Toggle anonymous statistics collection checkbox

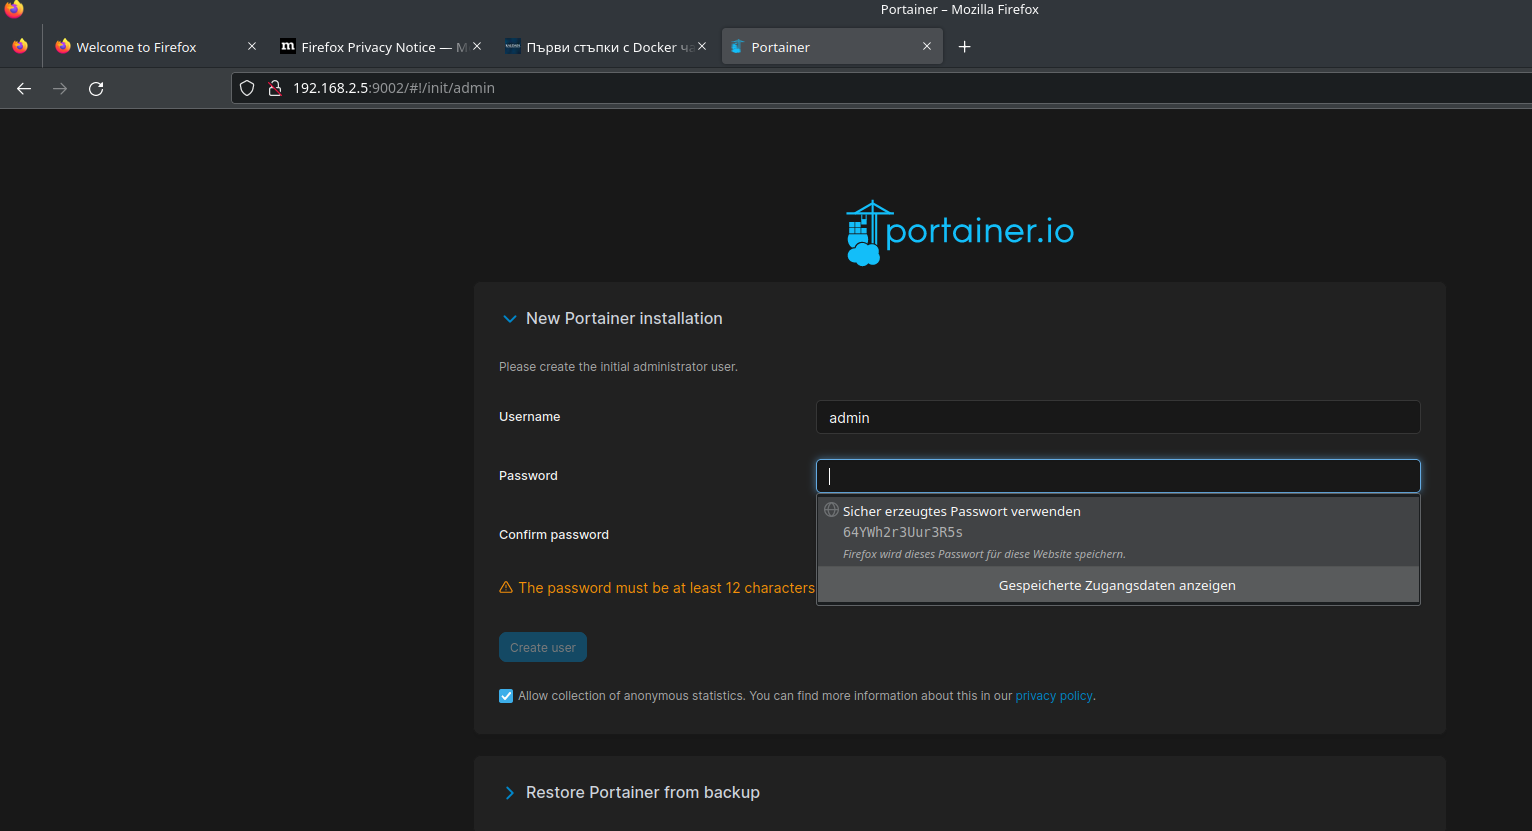[506, 696]
